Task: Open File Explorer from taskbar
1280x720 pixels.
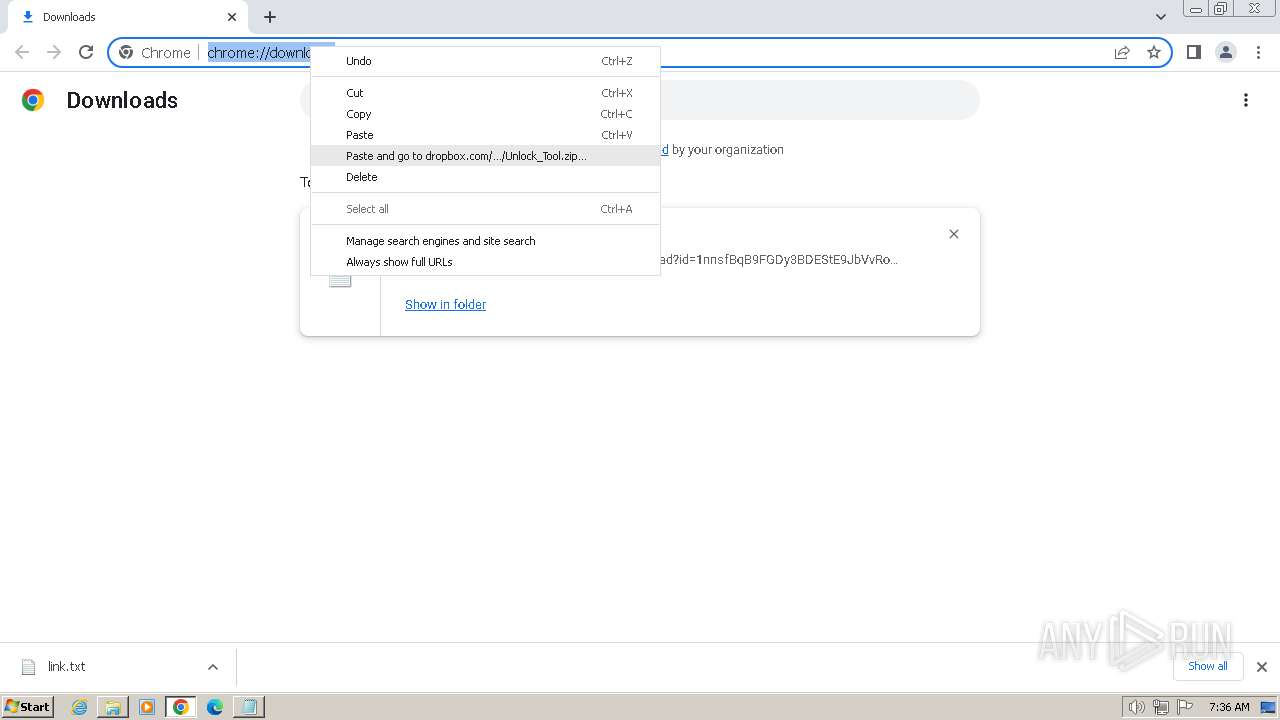Action: point(113,707)
